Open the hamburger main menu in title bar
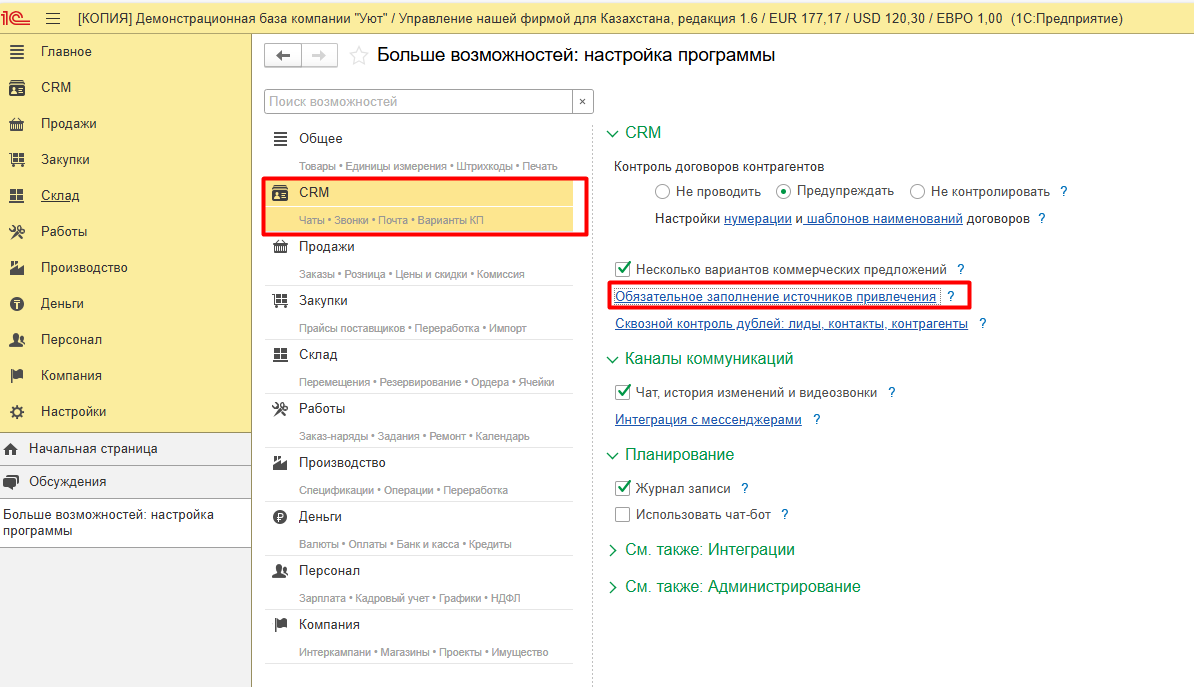The width and height of the screenshot is (1194, 687). [53, 18]
